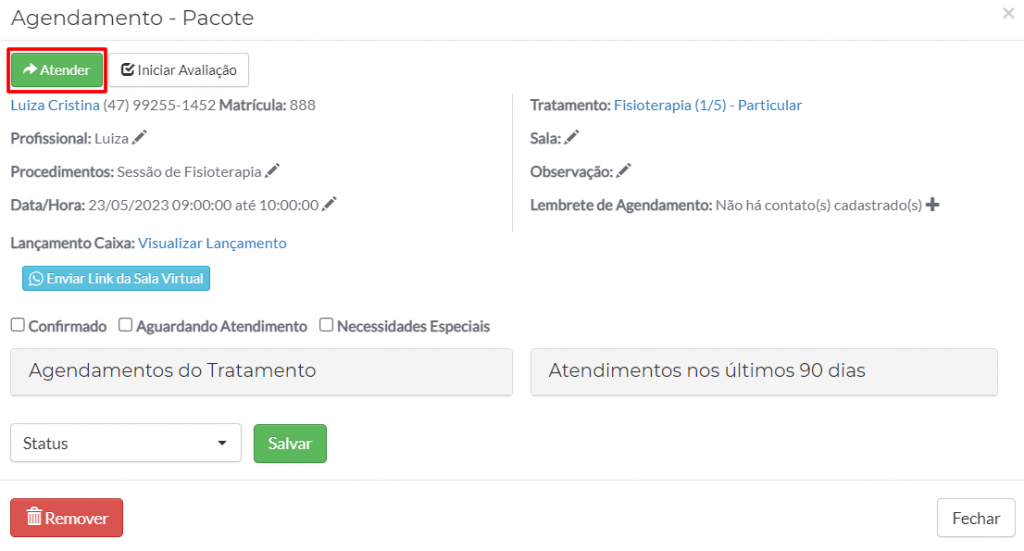Check the Necessidades Especiais box

pyautogui.click(x=326, y=325)
